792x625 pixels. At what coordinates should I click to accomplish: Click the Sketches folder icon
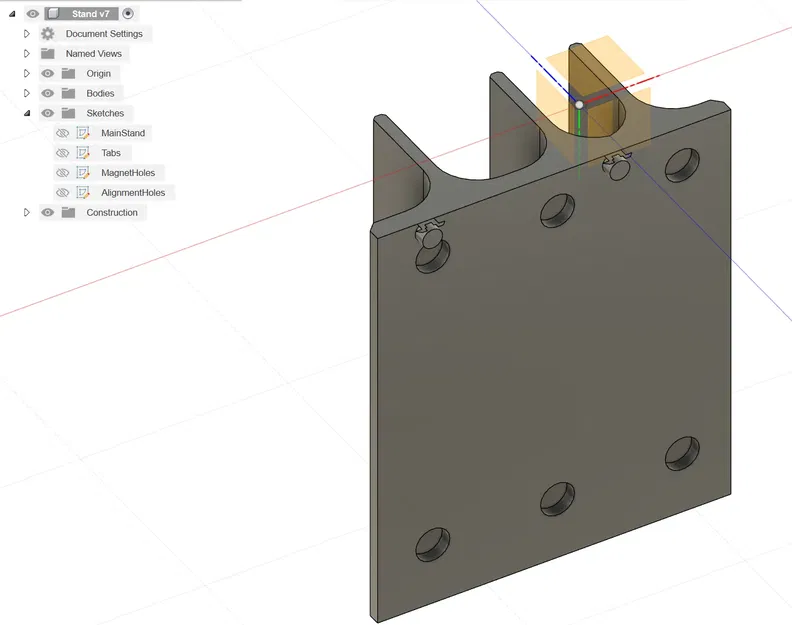point(69,113)
